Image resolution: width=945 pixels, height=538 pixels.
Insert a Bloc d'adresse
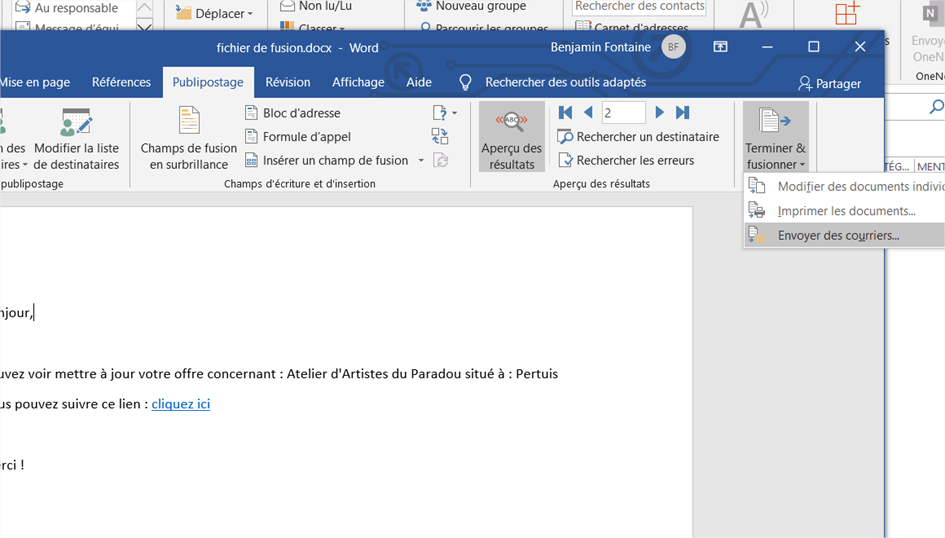tap(293, 113)
